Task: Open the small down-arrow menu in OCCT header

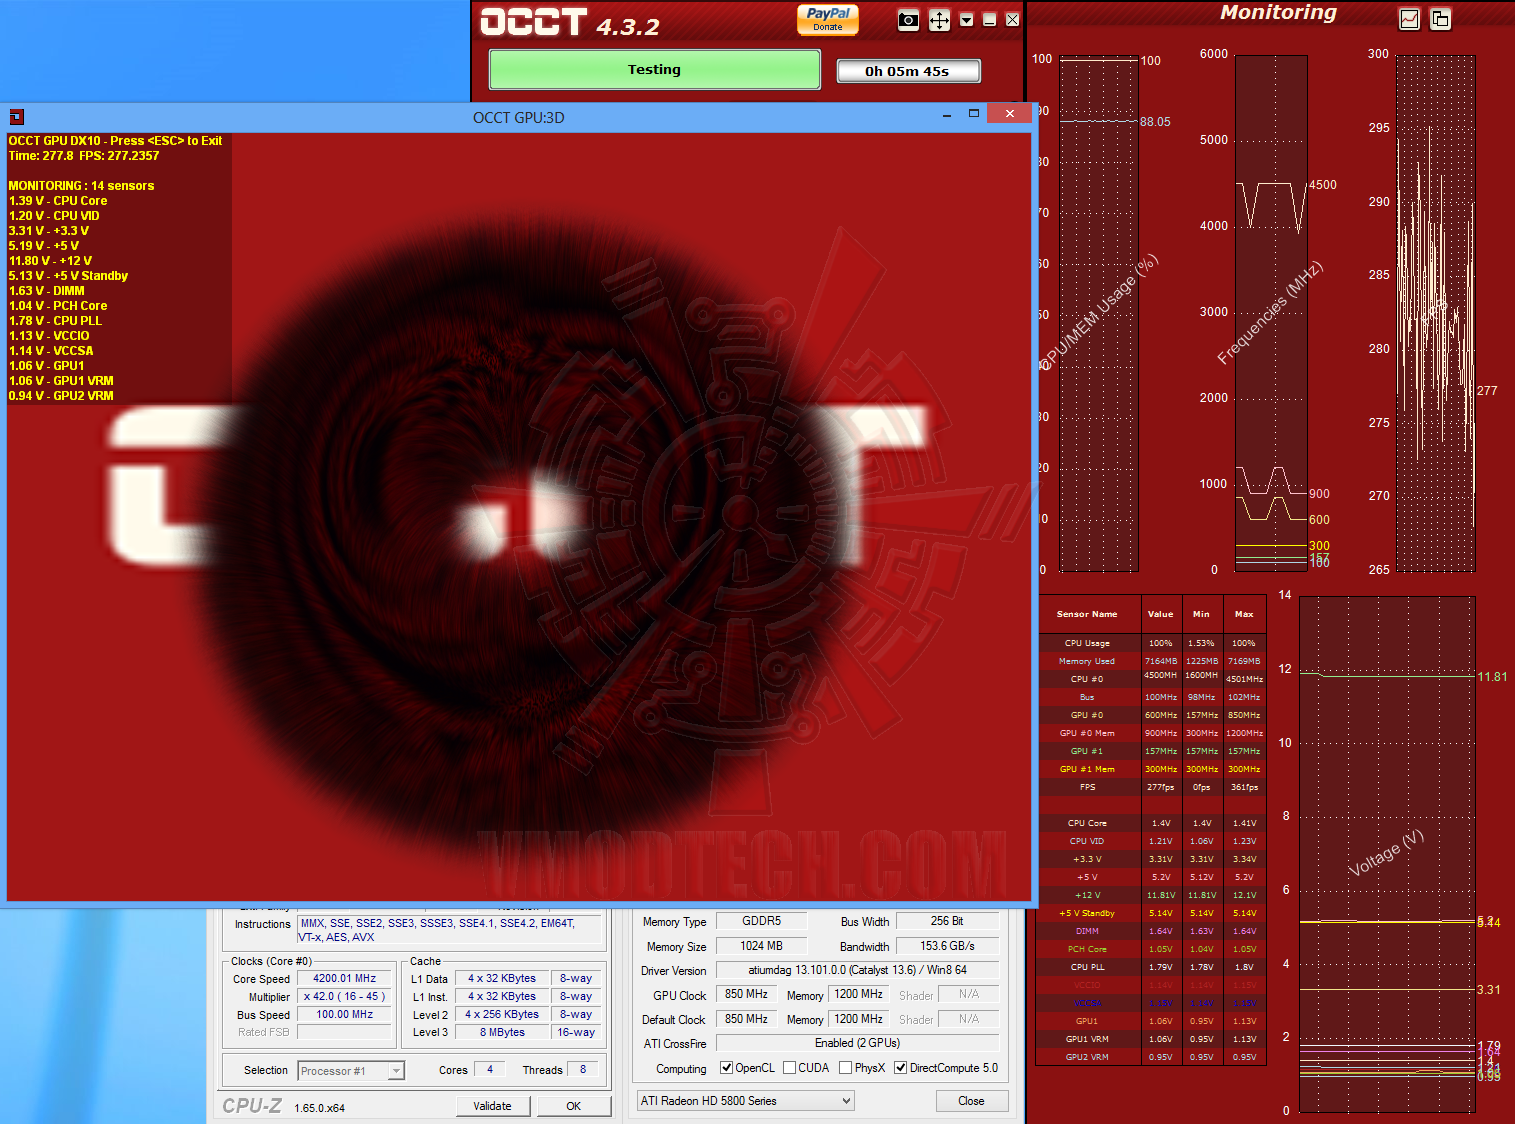Action: pyautogui.click(x=966, y=19)
